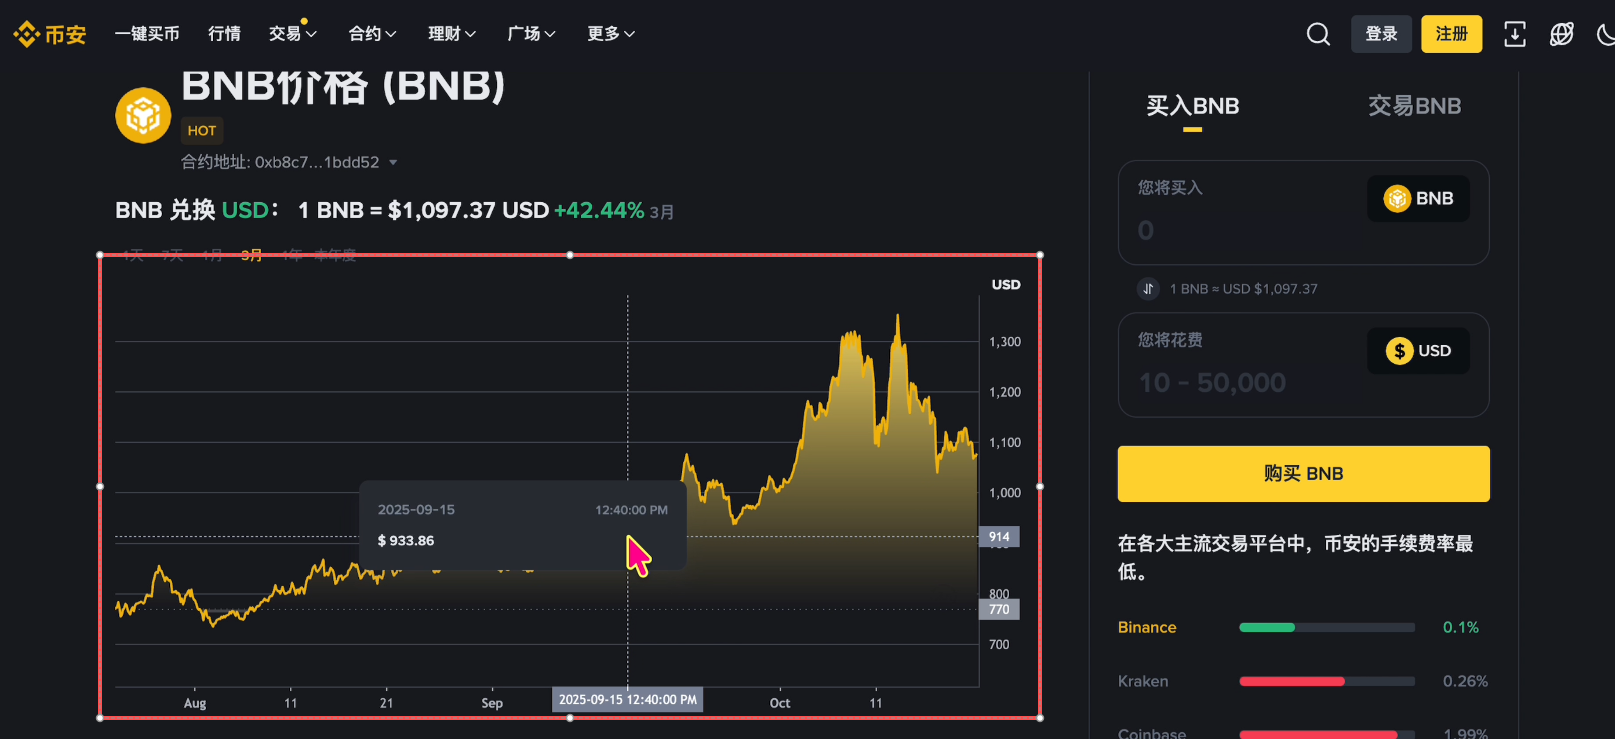Select the 本年度 chart range
This screenshot has height=739, width=1615.
point(335,255)
